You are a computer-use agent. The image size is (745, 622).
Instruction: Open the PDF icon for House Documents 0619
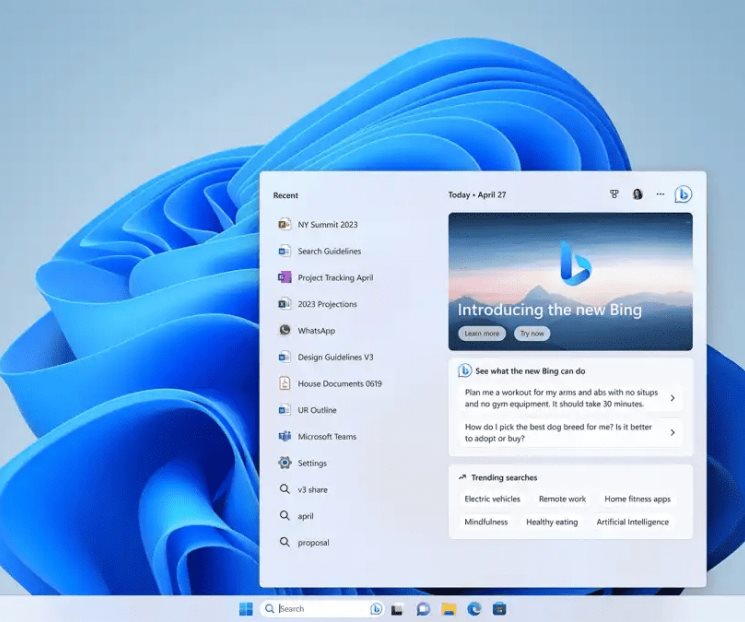point(284,383)
